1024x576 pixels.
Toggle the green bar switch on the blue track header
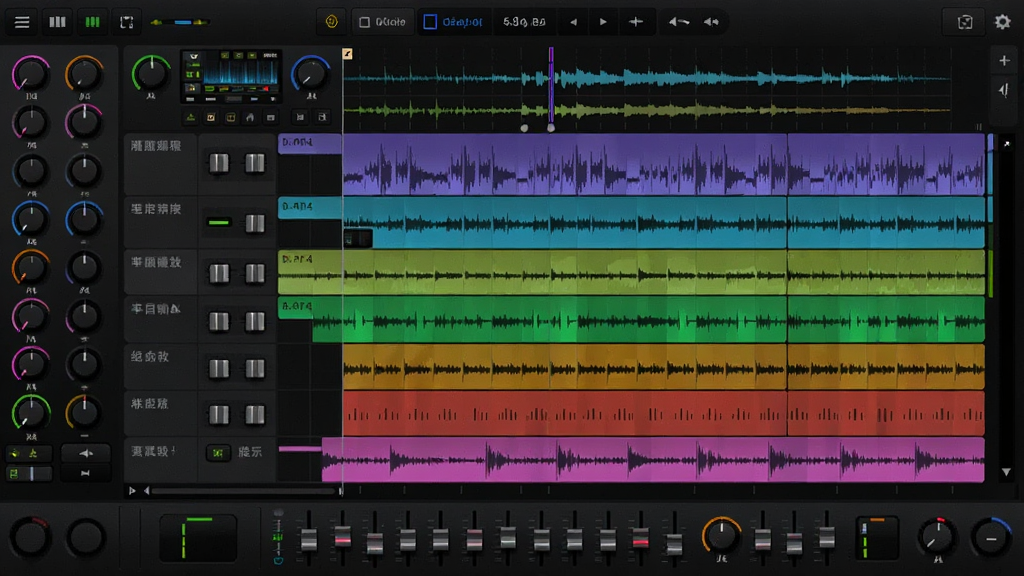[219, 223]
